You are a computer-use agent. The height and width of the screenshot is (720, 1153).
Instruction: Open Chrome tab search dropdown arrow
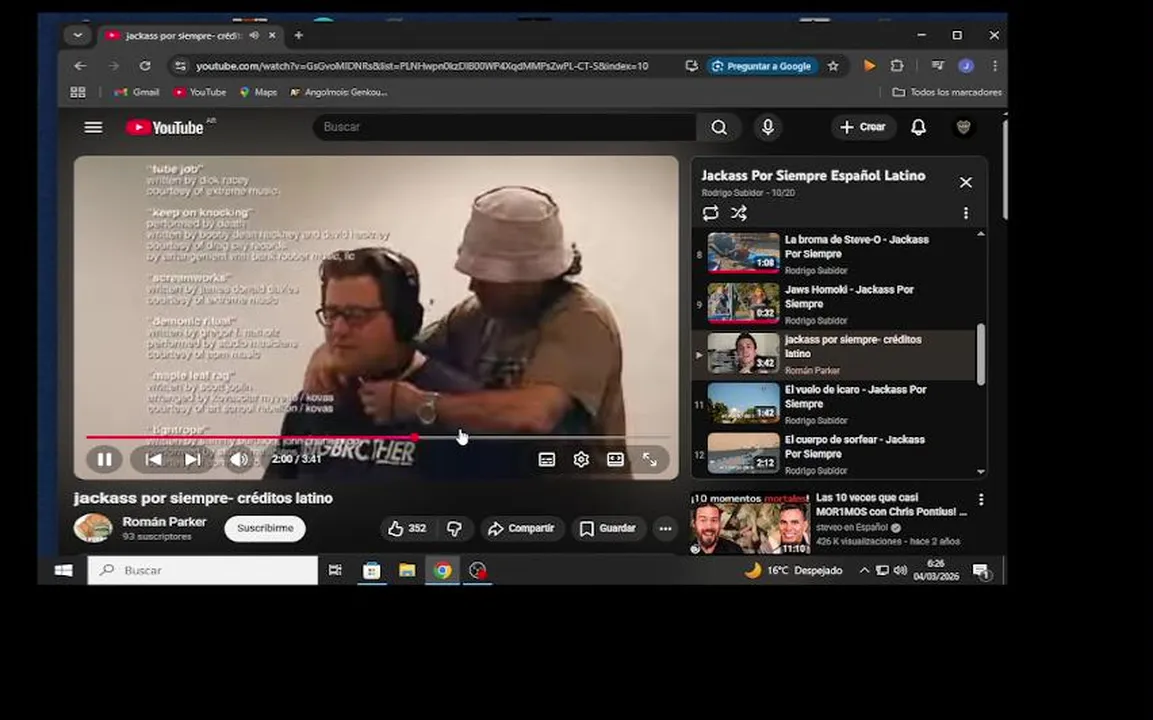[x=77, y=35]
